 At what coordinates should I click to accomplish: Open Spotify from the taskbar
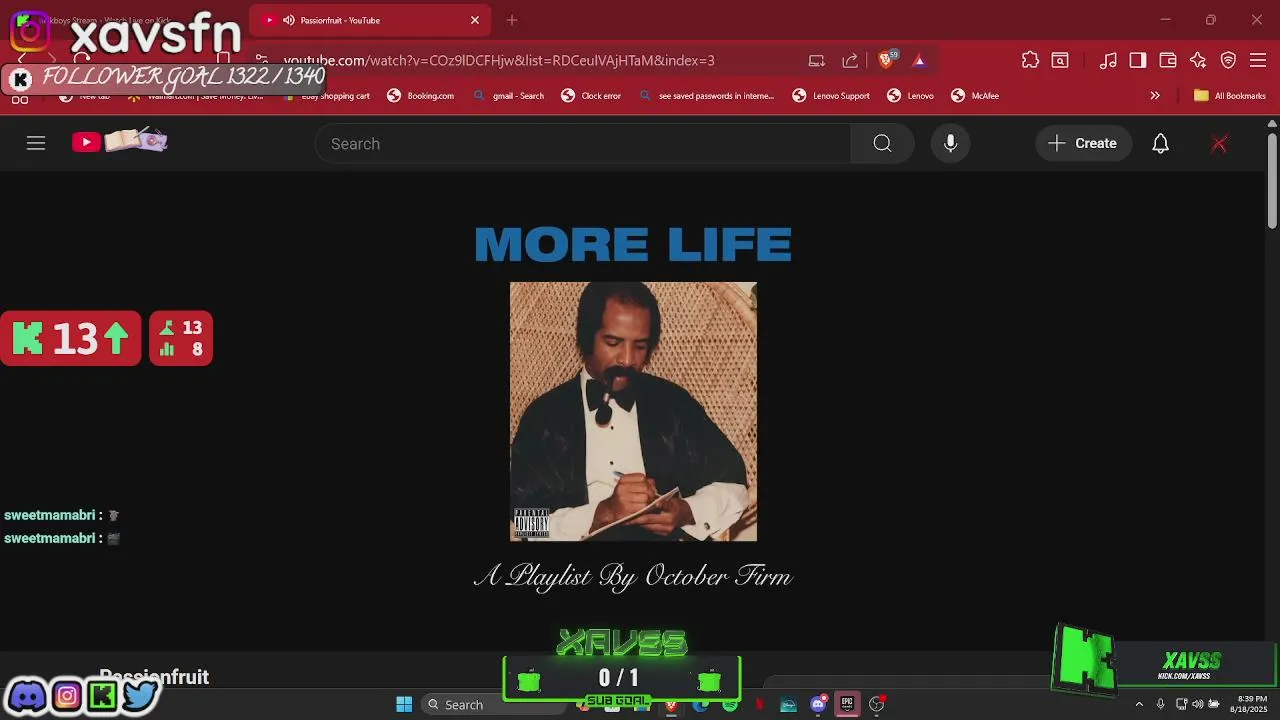click(730, 704)
